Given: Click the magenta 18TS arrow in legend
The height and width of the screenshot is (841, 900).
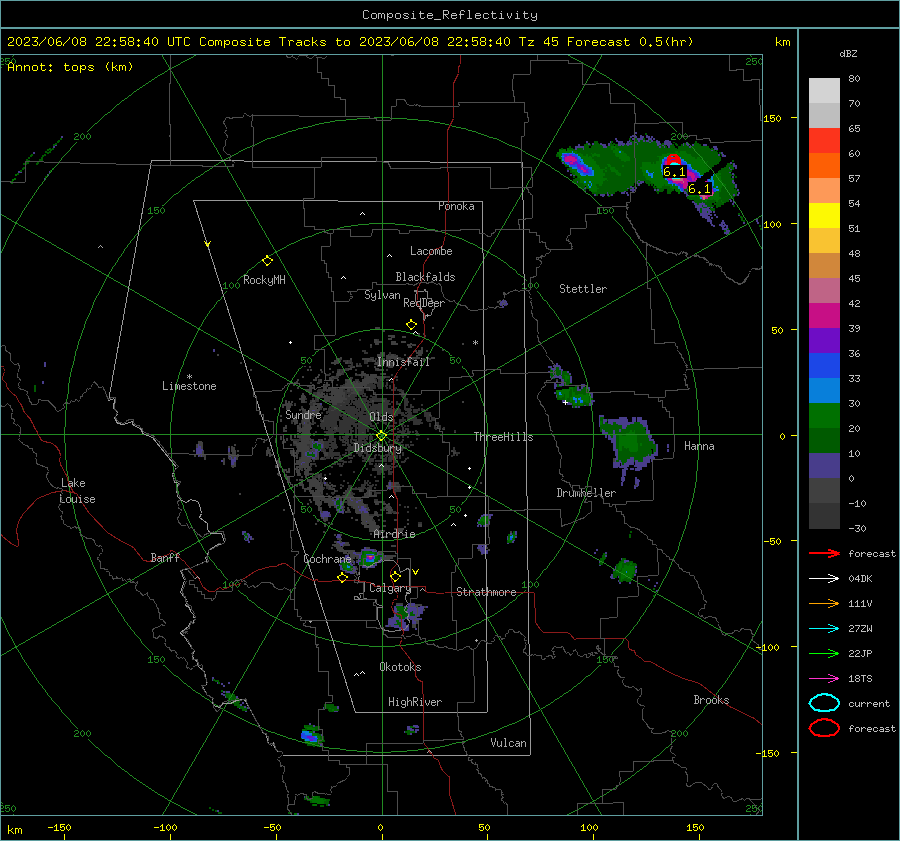Looking at the screenshot, I should point(824,679).
